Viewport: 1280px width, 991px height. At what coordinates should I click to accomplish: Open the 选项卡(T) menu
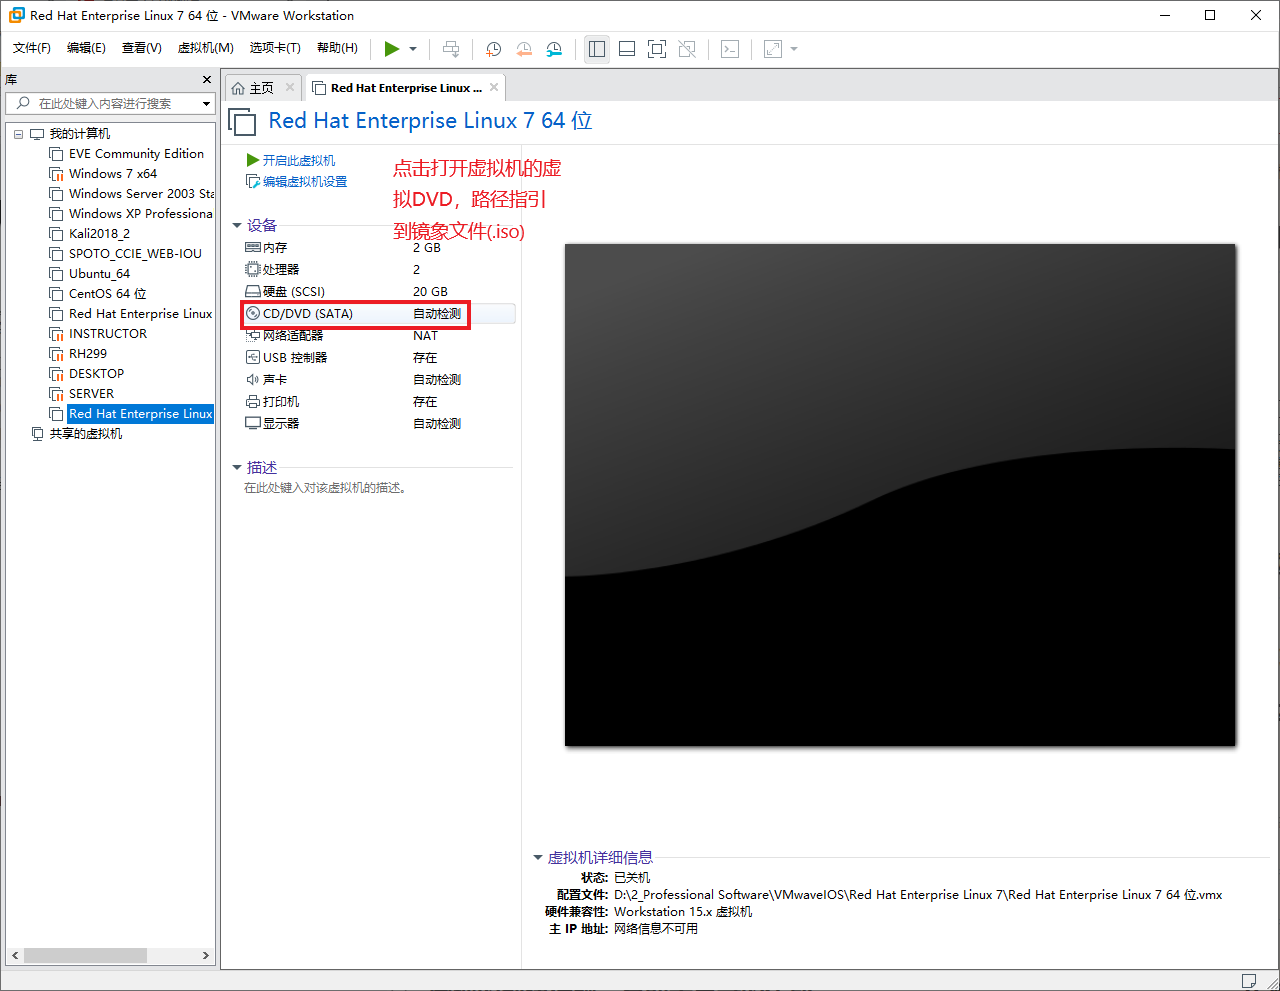(x=275, y=48)
